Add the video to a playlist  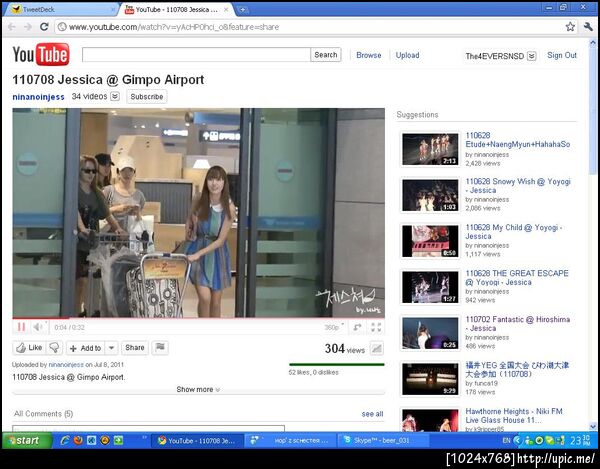86,348
